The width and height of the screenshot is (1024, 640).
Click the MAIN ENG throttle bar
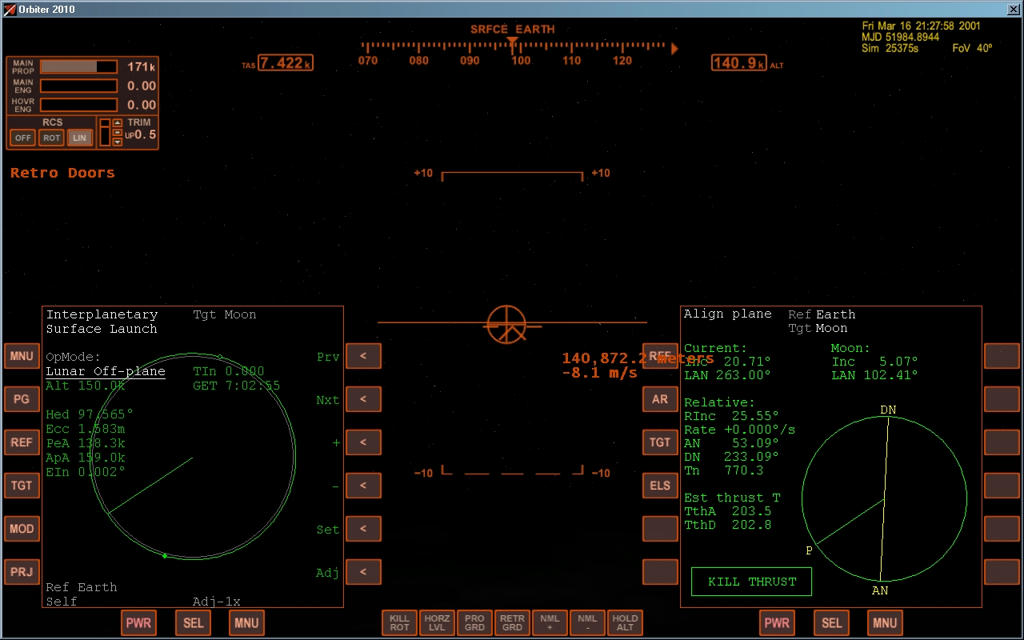[x=79, y=86]
